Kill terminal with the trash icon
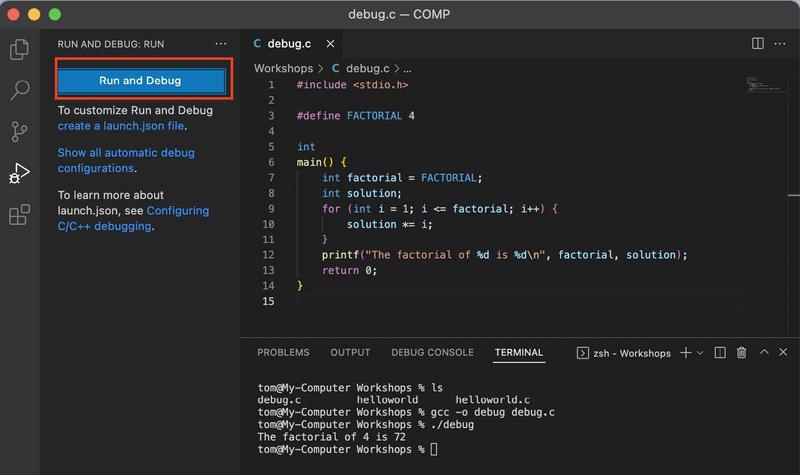The image size is (800, 475). [741, 353]
